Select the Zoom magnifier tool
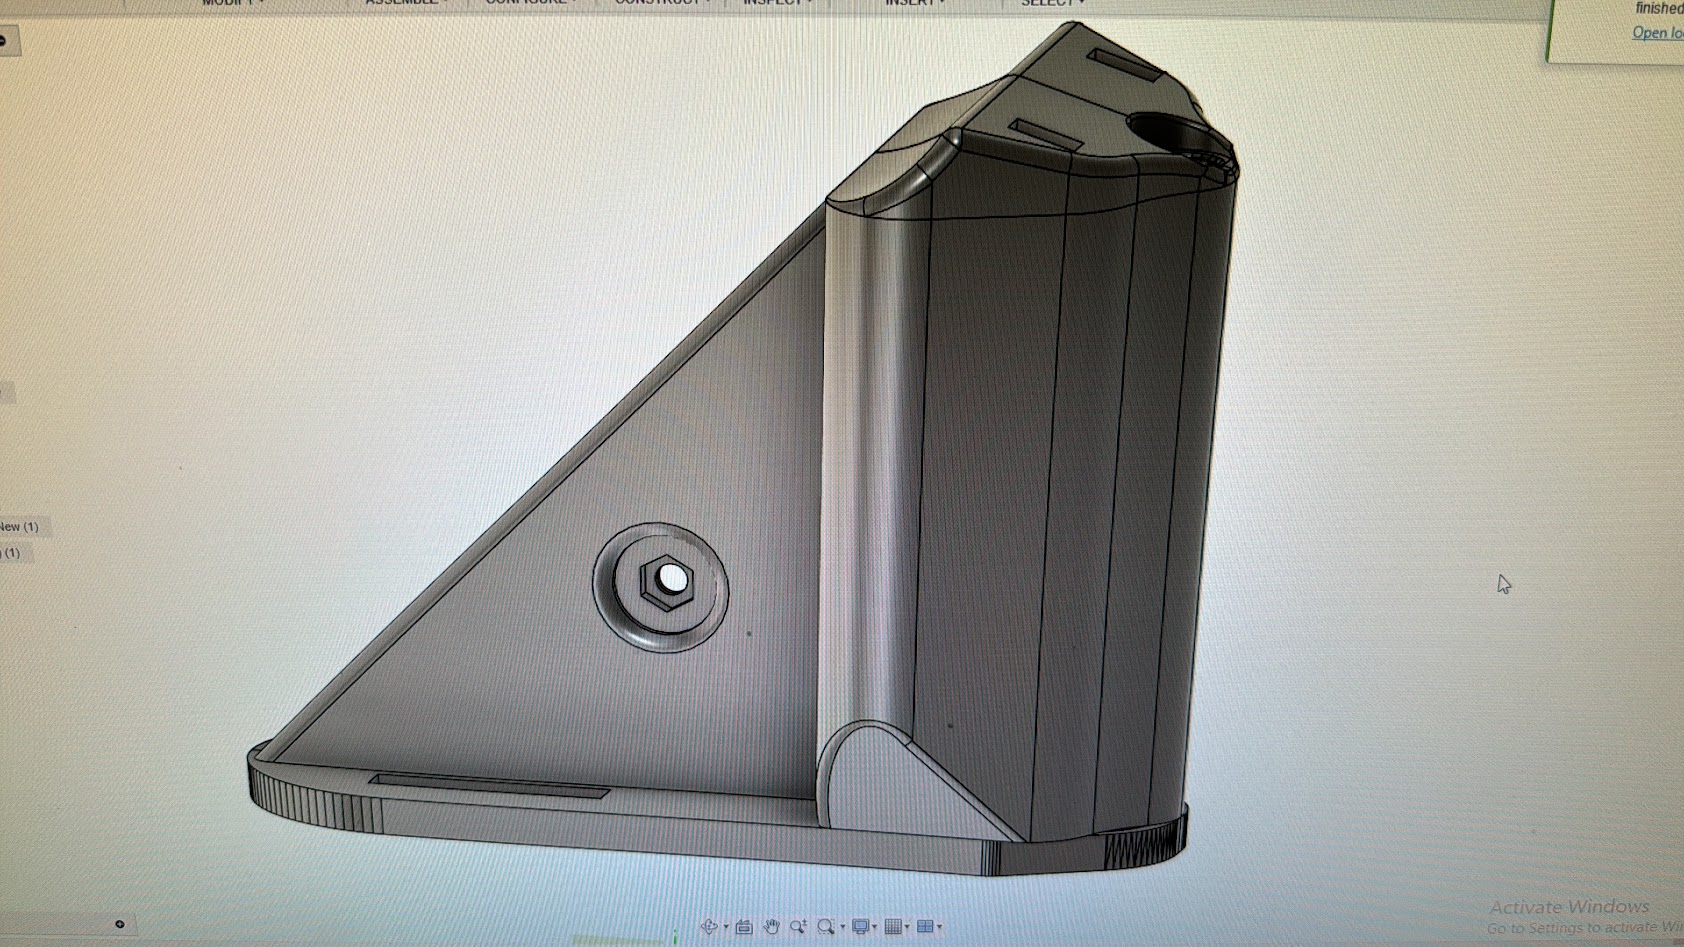Screen dimensions: 1684x947 pos(798,927)
